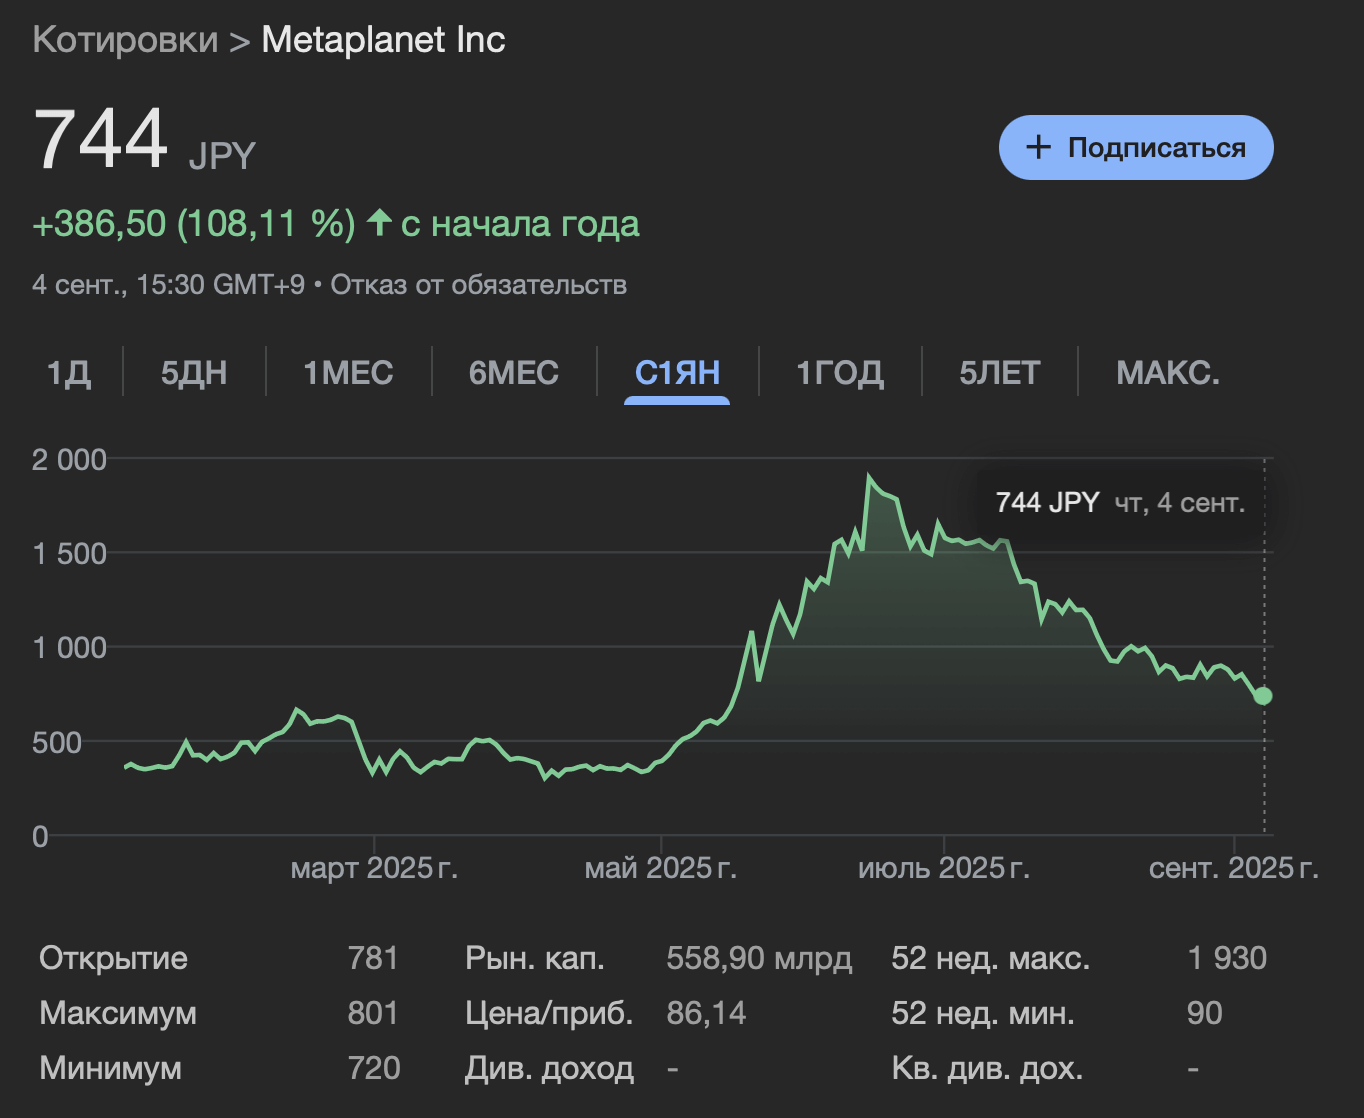This screenshot has width=1364, height=1118.
Task: Click the 52 нед. макс. label
Action: coord(991,958)
